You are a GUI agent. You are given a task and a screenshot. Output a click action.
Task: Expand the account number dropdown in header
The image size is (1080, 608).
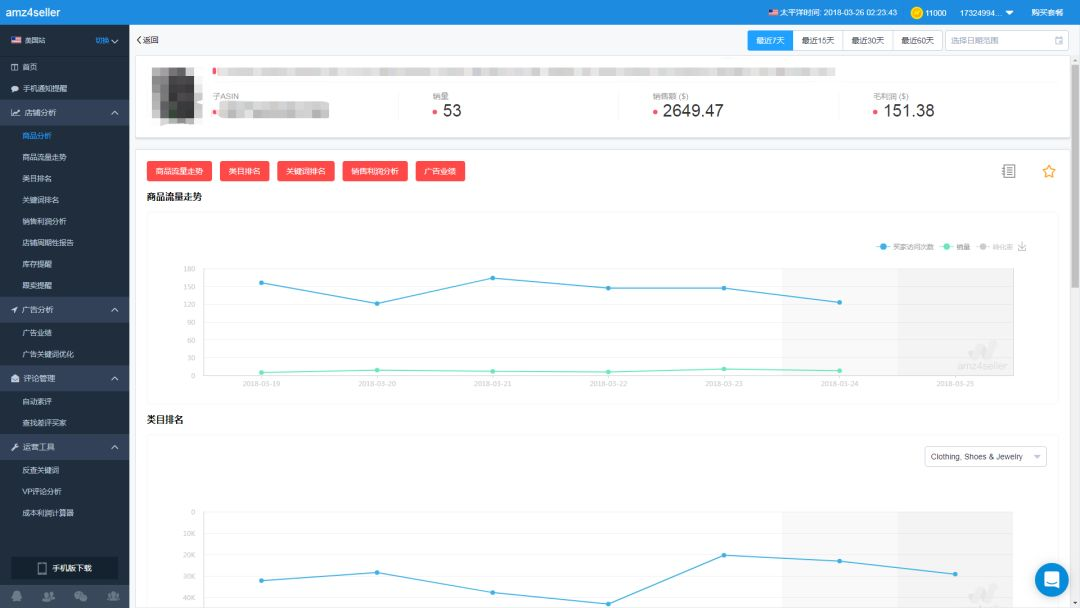point(986,13)
